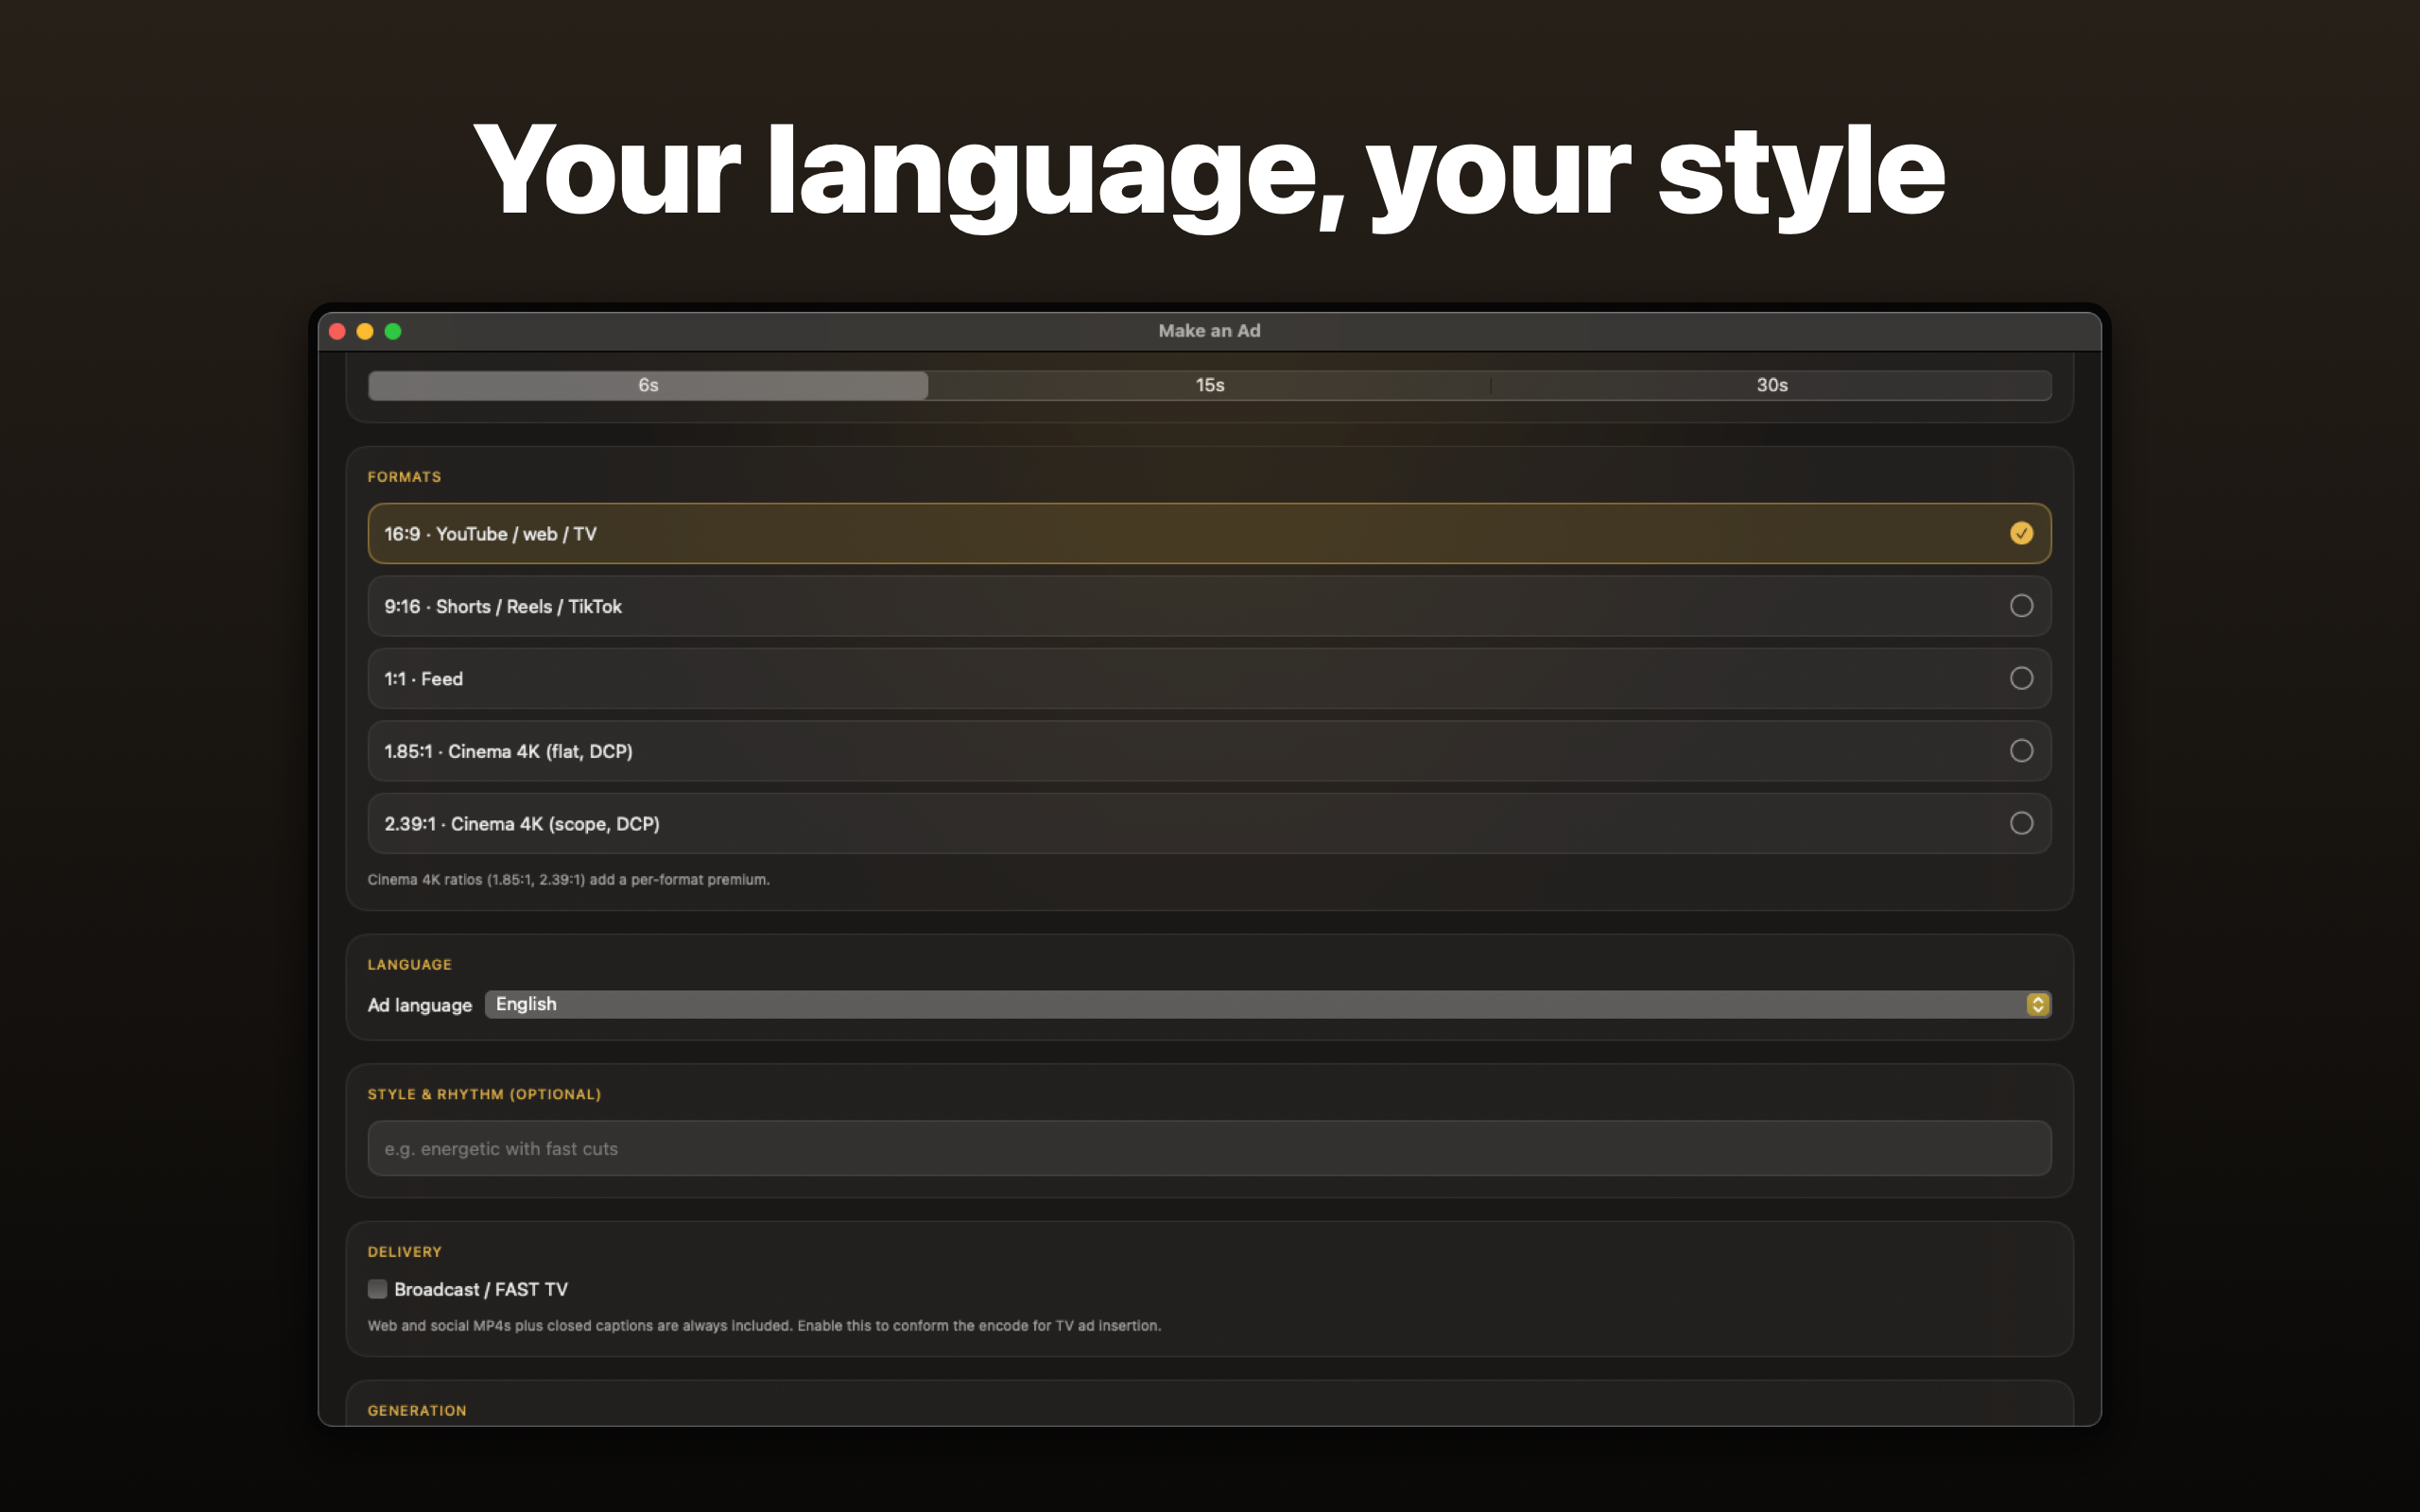The height and width of the screenshot is (1512, 2420).
Task: Click the language popup stepper arrows
Action: [2037, 1004]
